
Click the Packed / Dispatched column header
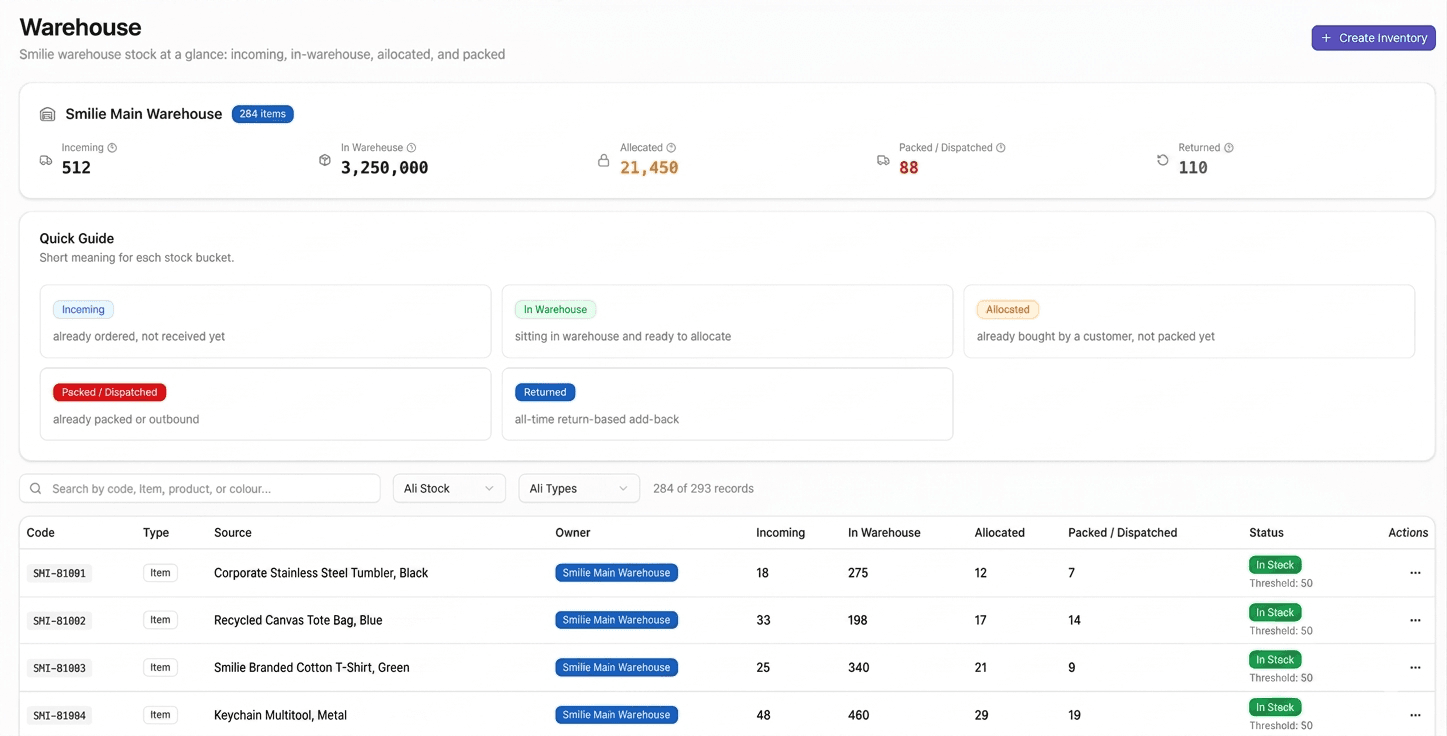[x=1123, y=533]
